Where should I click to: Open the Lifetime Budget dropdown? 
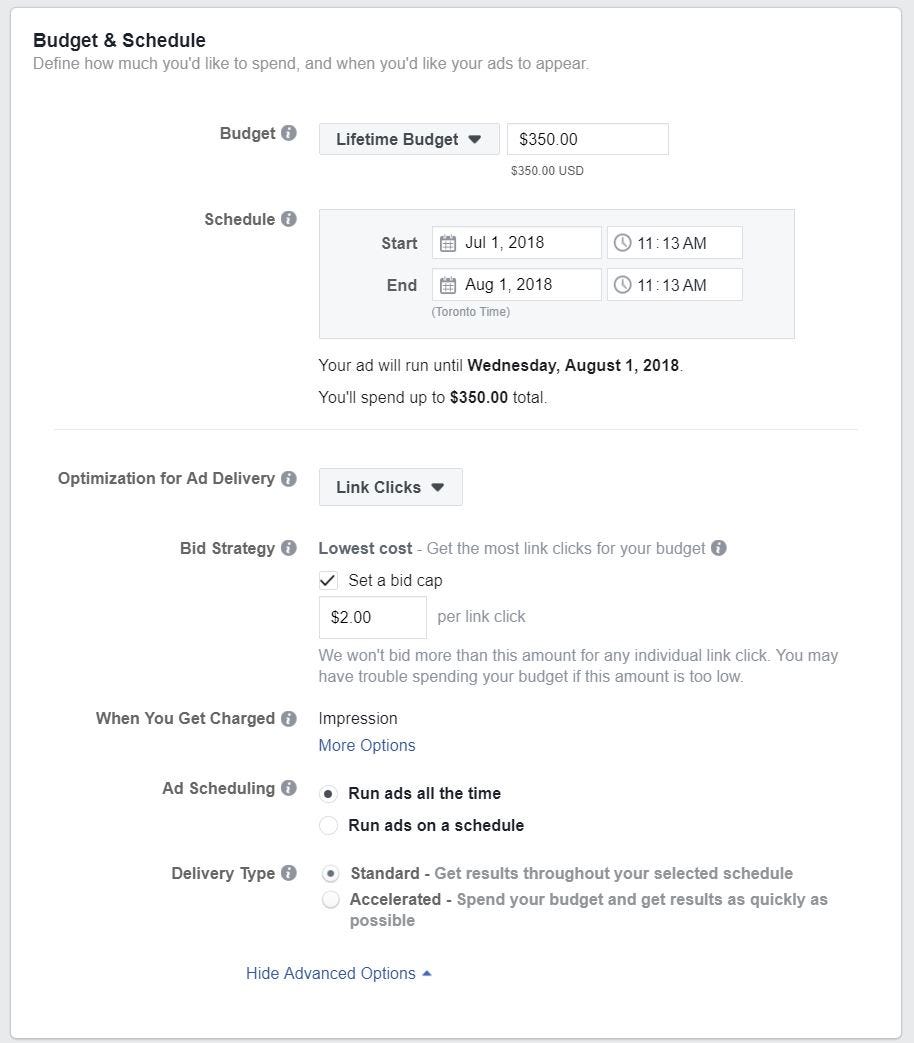[x=408, y=139]
